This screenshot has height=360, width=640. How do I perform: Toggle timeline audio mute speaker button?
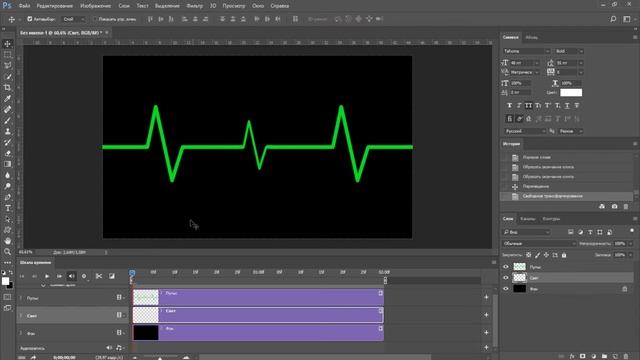71,276
